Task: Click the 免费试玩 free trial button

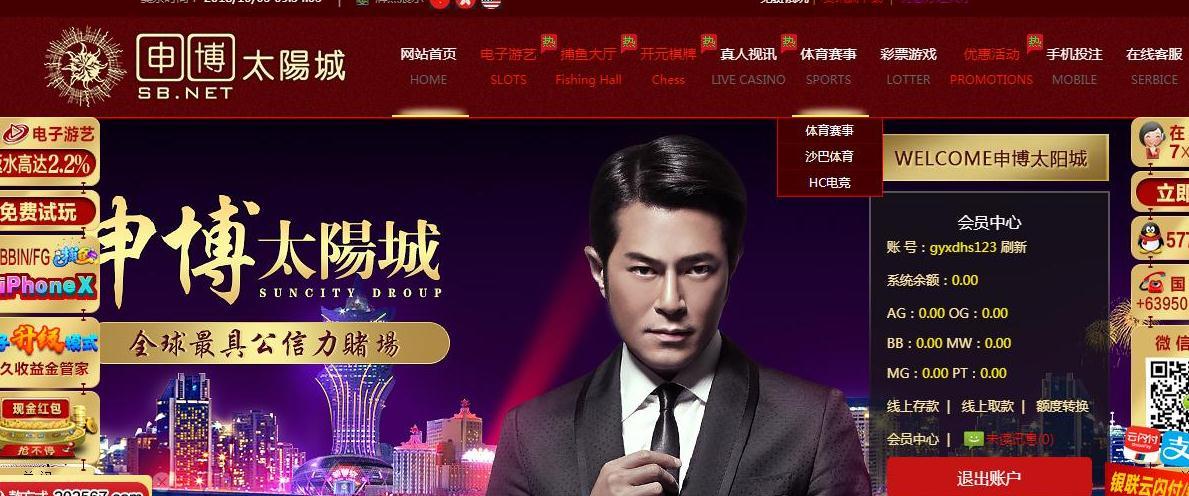Action: coord(49,212)
